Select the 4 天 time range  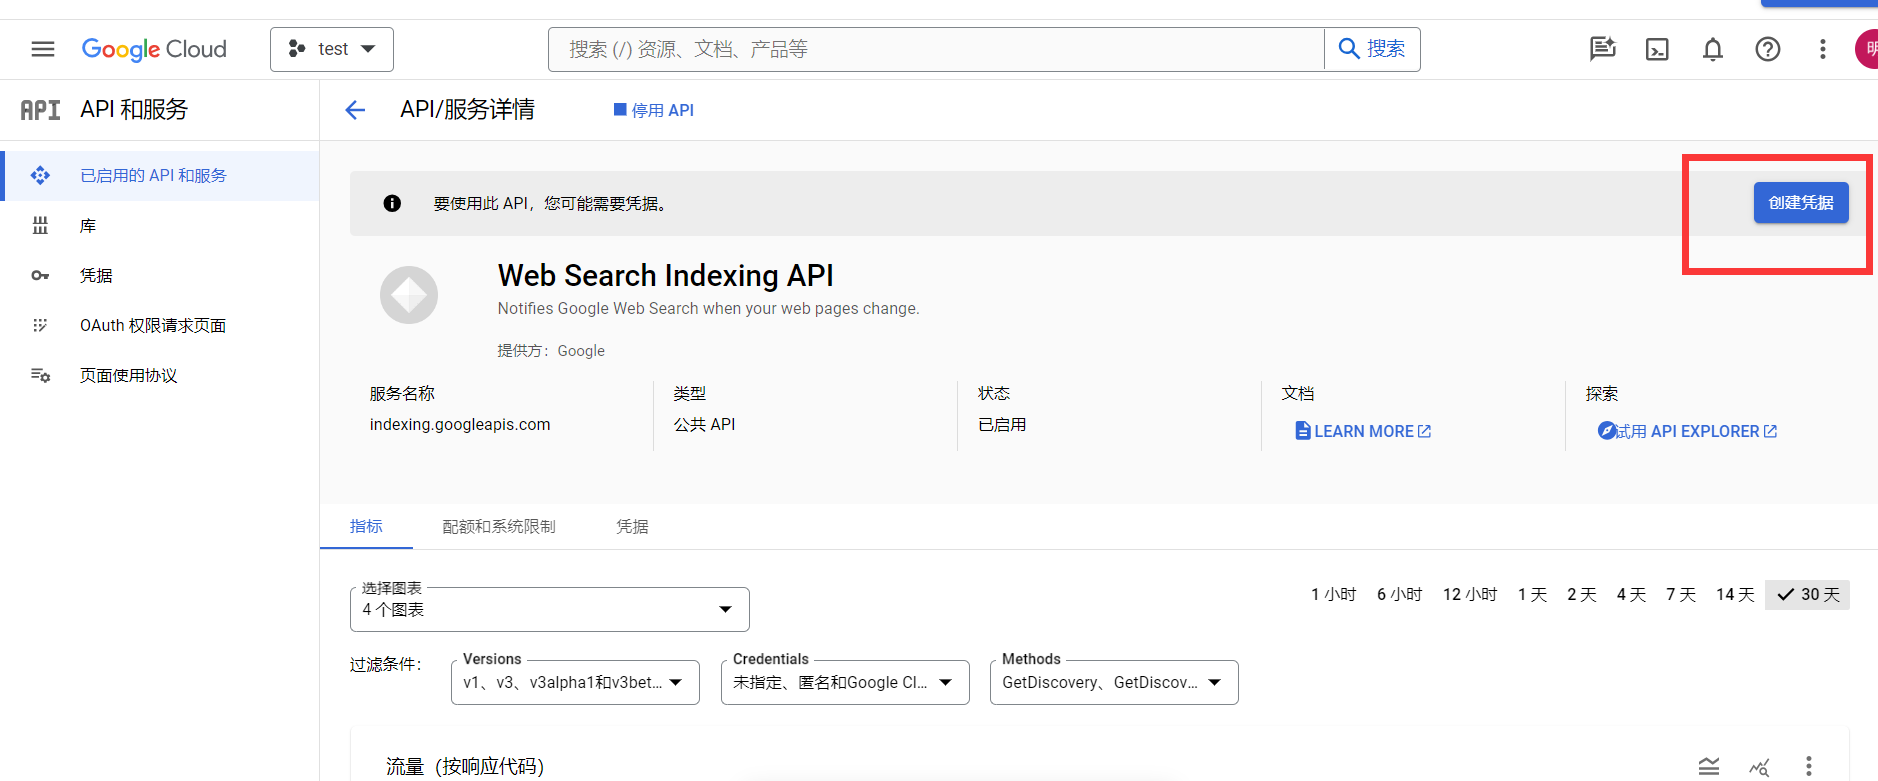1632,595
